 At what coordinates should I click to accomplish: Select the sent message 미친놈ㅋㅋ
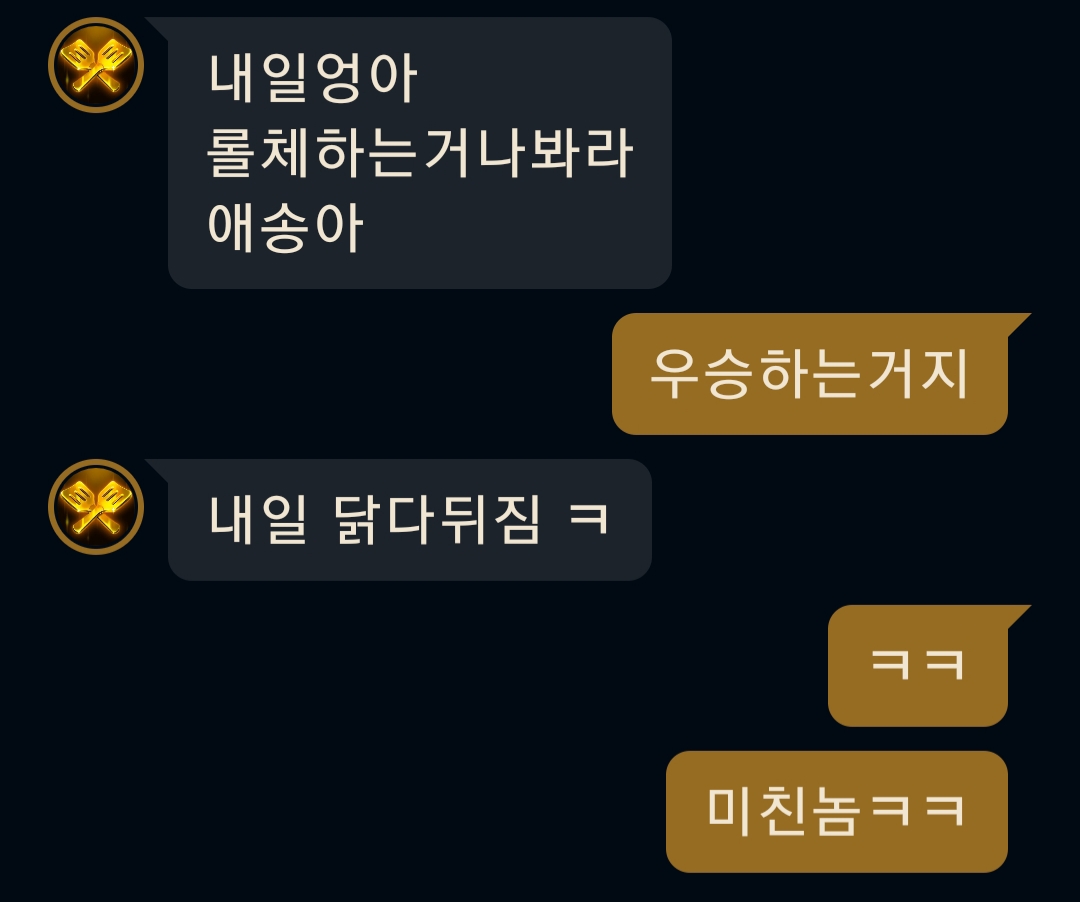coord(837,812)
